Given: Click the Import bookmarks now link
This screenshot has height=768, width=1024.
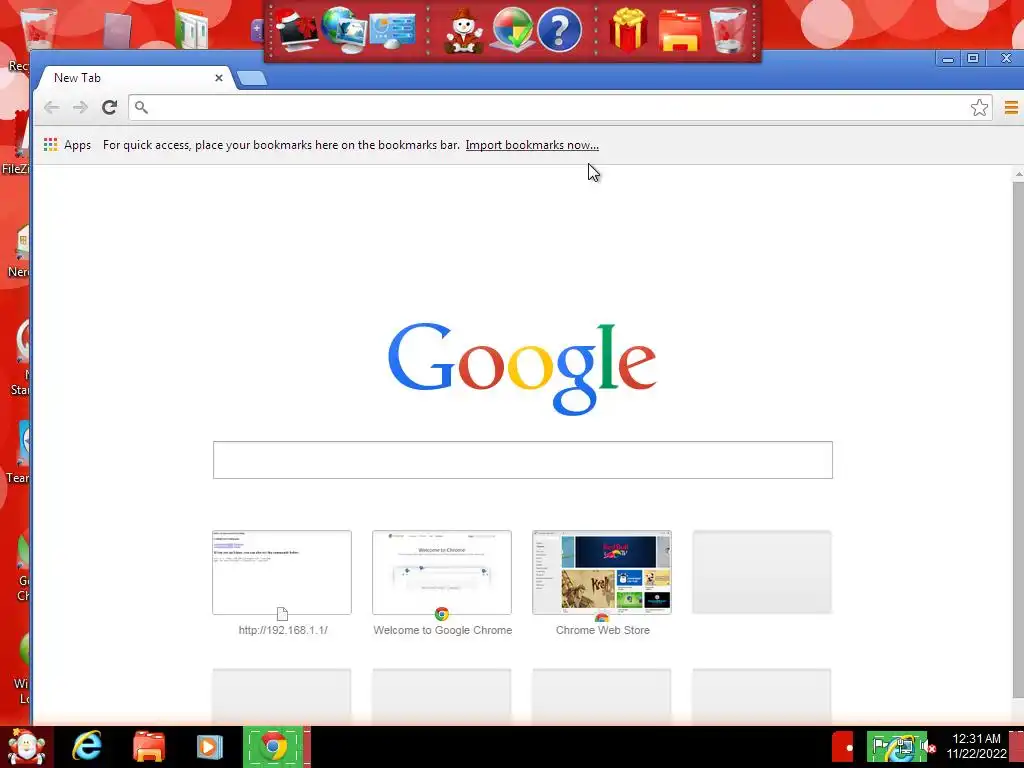Looking at the screenshot, I should [532, 145].
